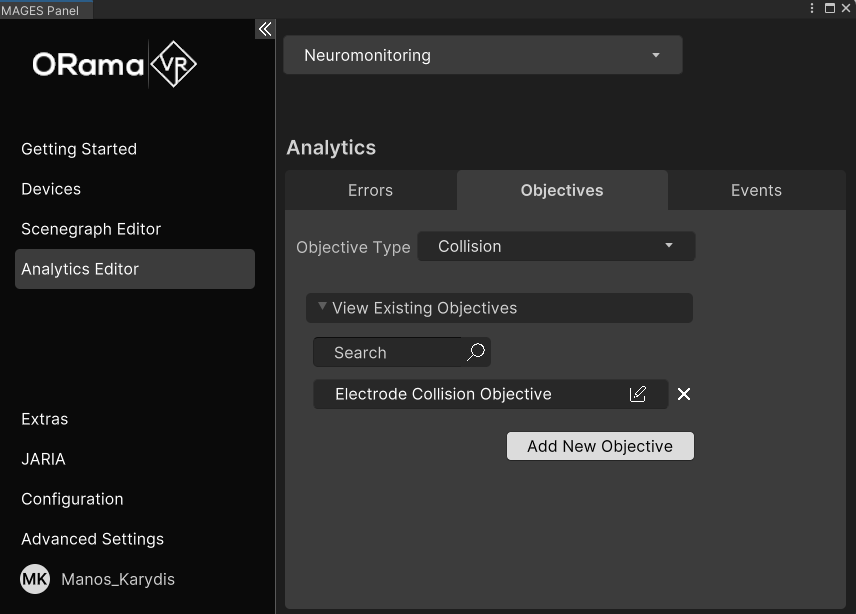
Task: Maximize the MAGES Panel window
Action: 829,8
